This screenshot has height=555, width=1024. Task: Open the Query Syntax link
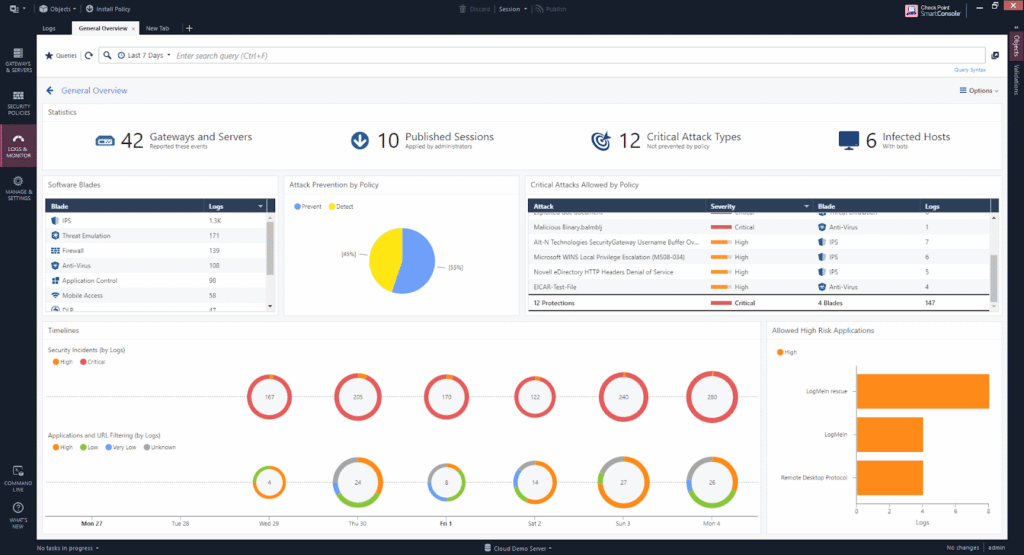pyautogui.click(x=970, y=70)
